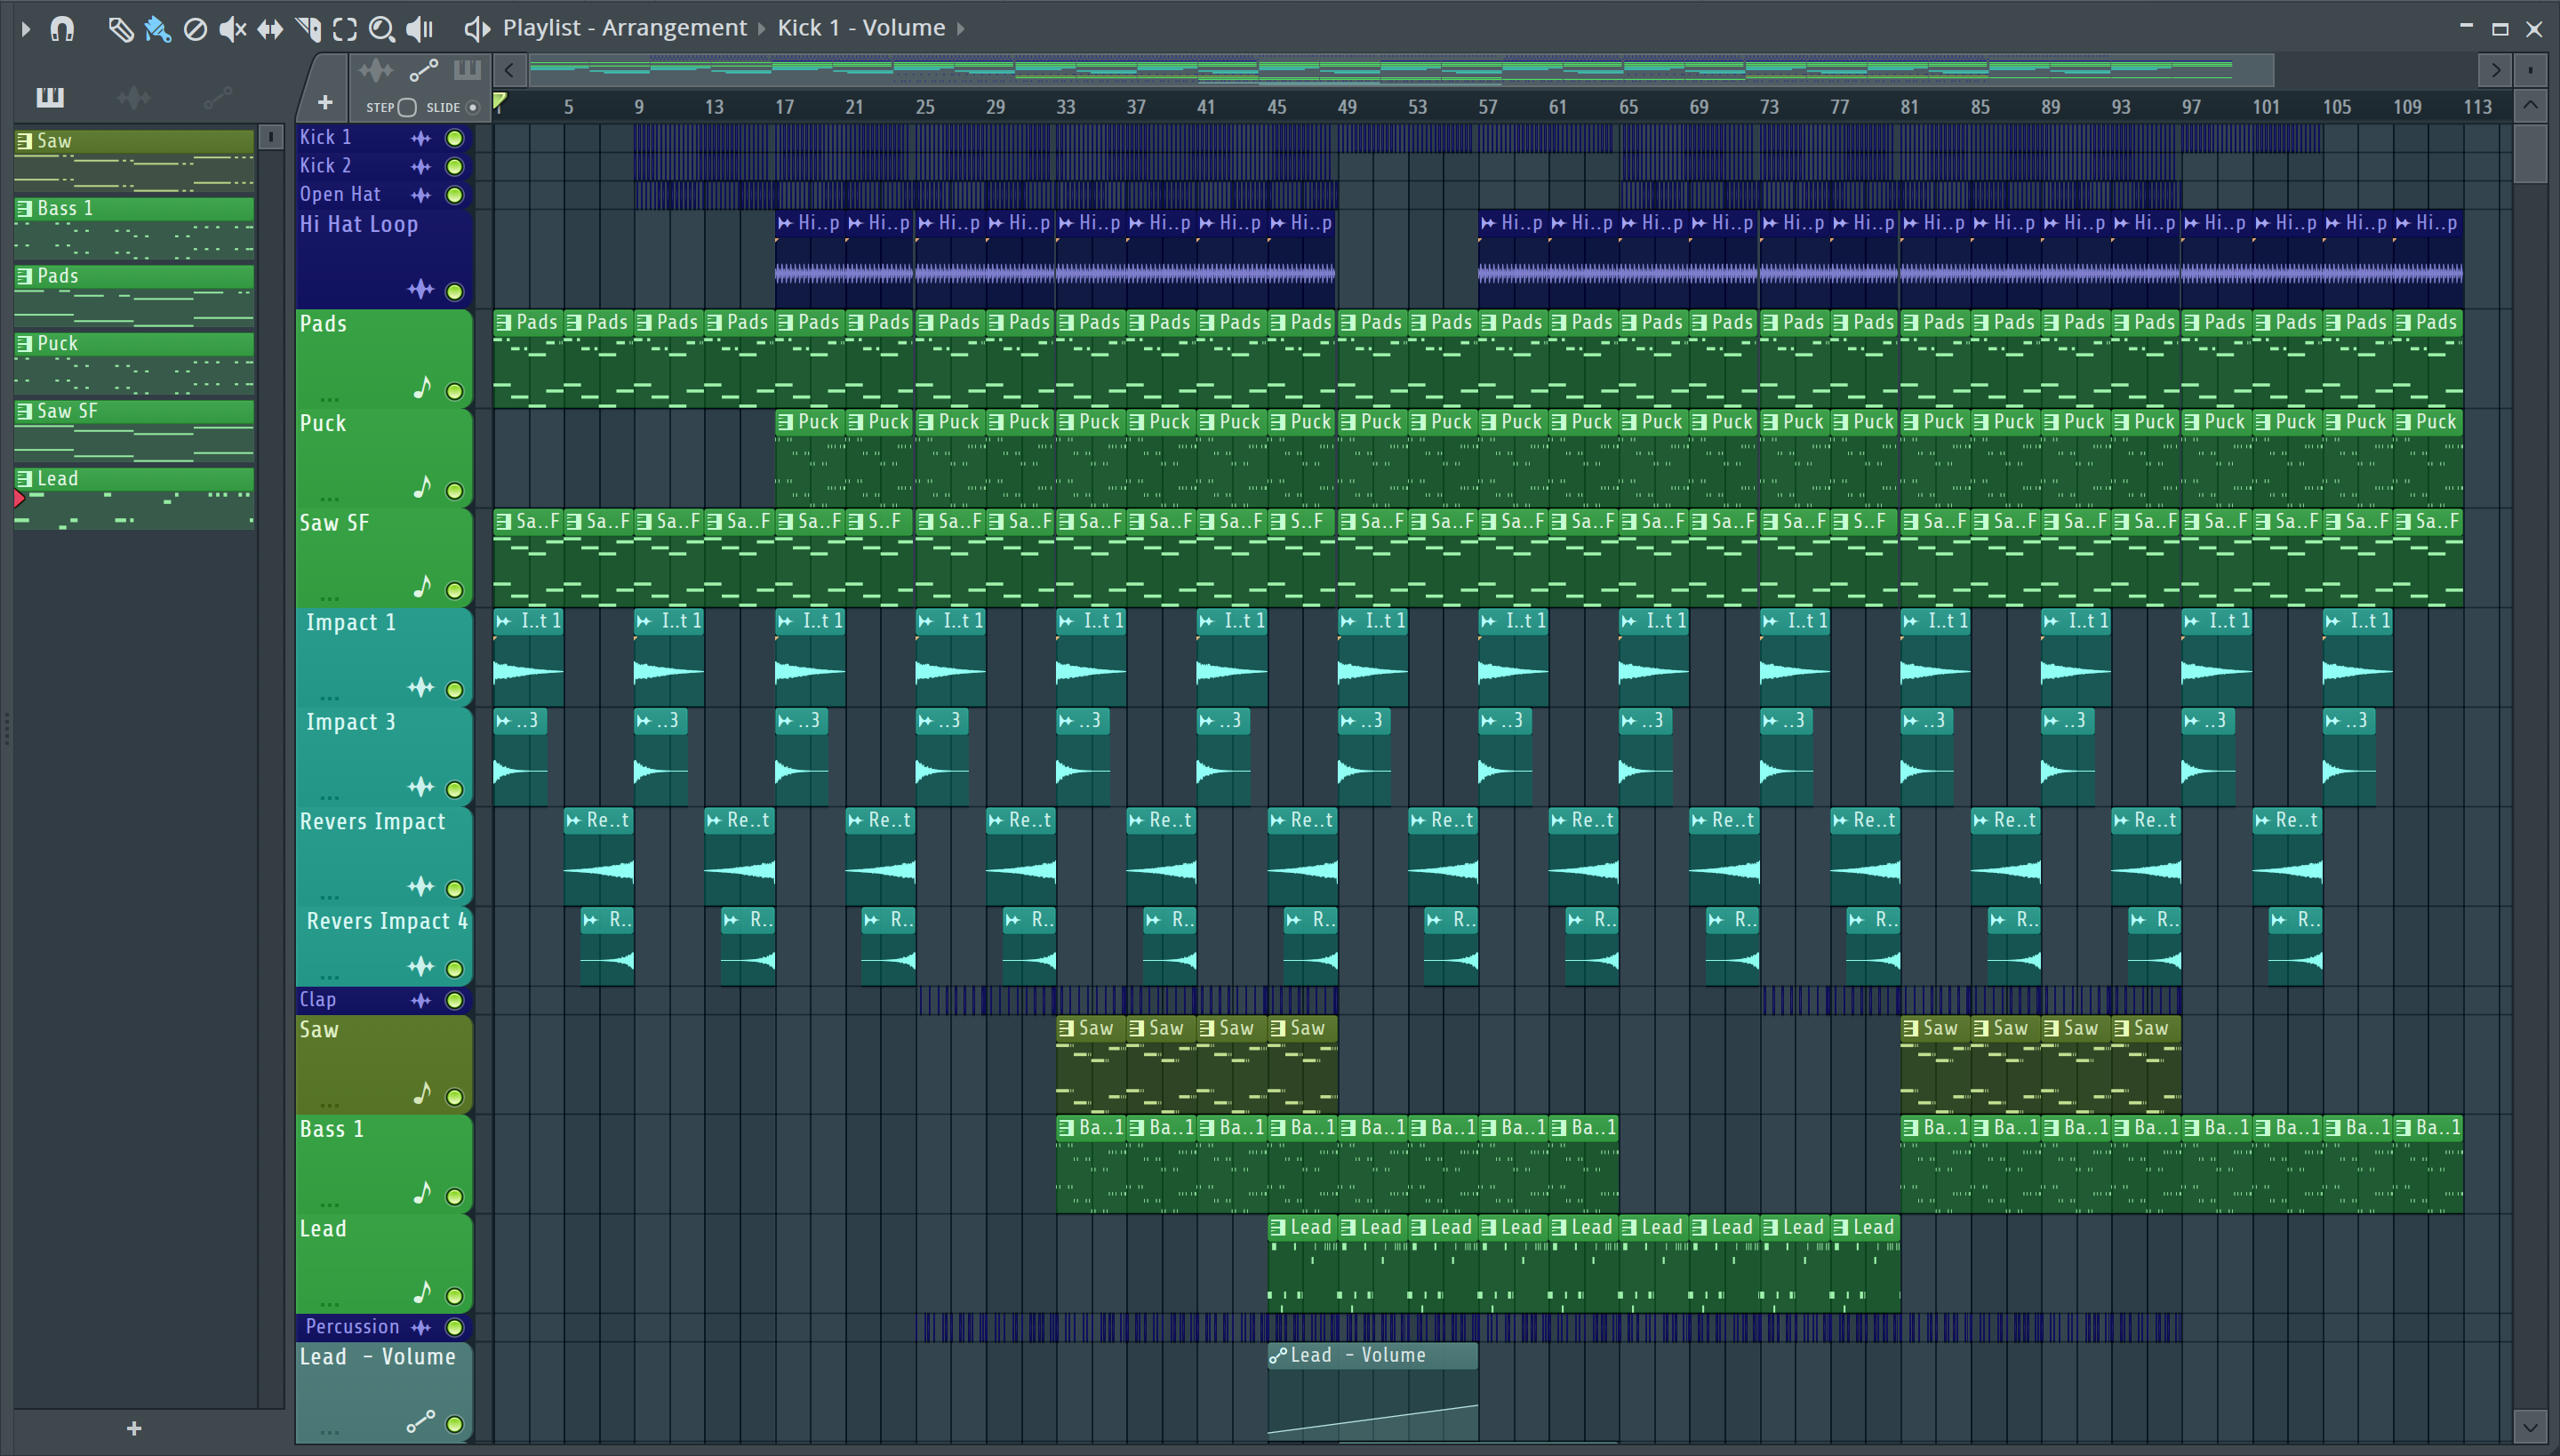Click the note icon on Bass 1 track
Viewport: 2560px width, 1456px height.
422,1193
